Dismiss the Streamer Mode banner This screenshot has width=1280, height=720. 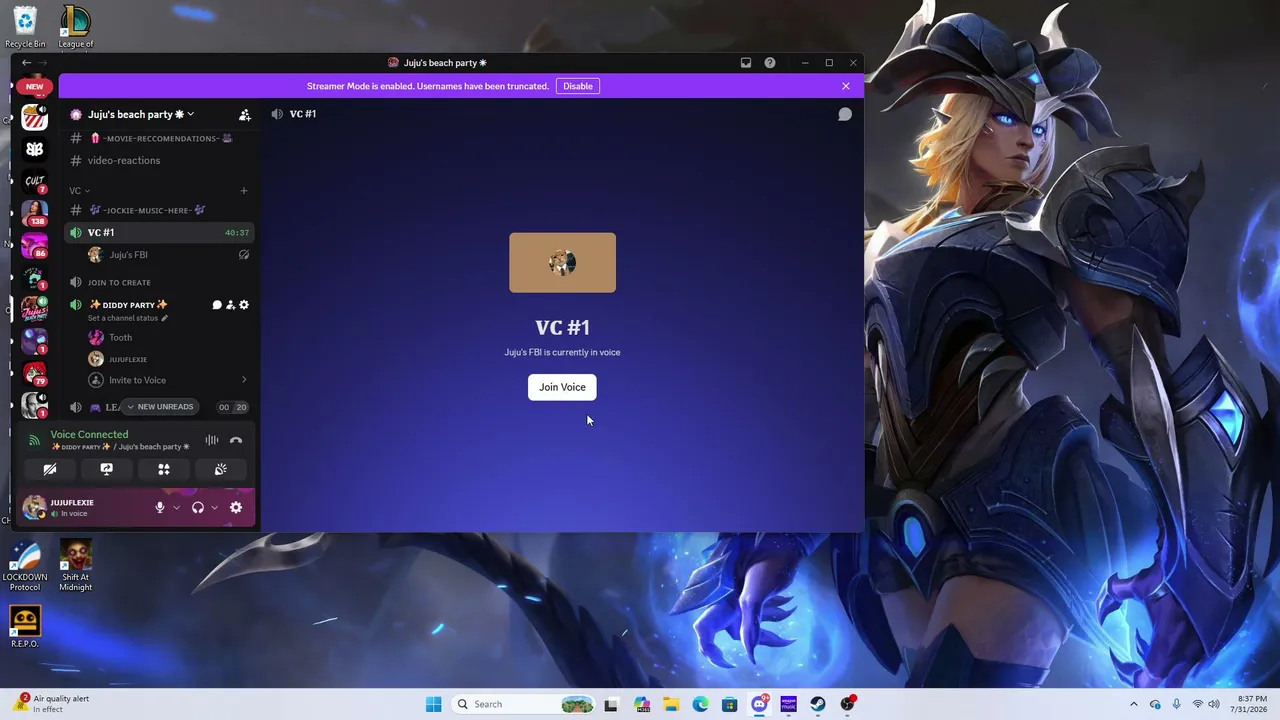click(846, 86)
